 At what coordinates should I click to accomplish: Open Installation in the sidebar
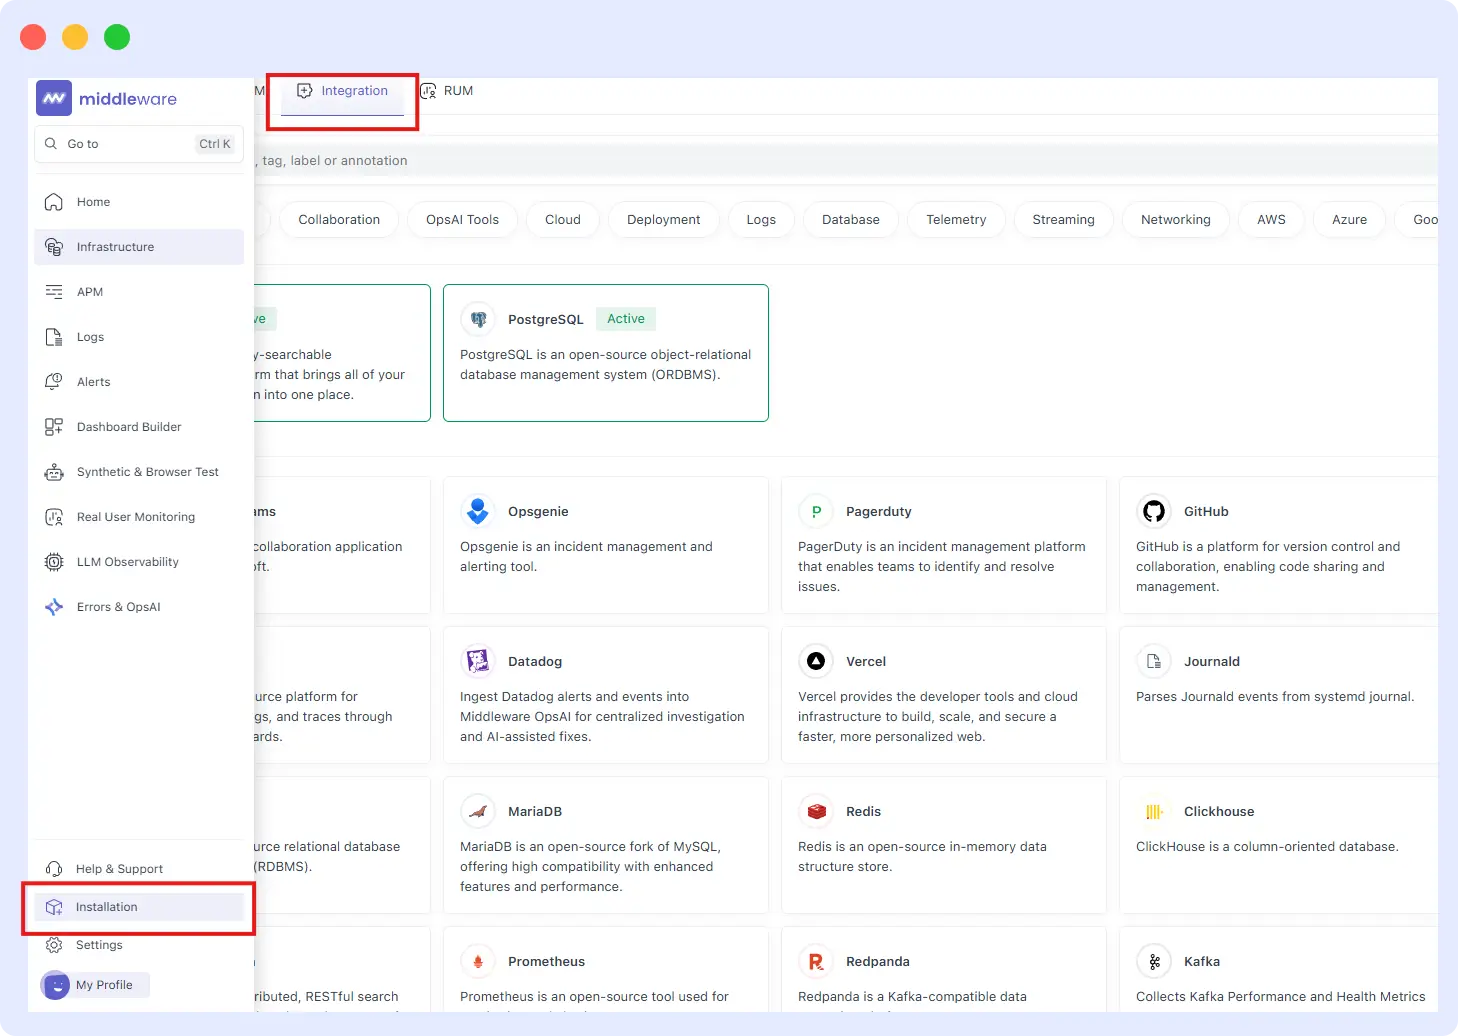click(x=139, y=907)
